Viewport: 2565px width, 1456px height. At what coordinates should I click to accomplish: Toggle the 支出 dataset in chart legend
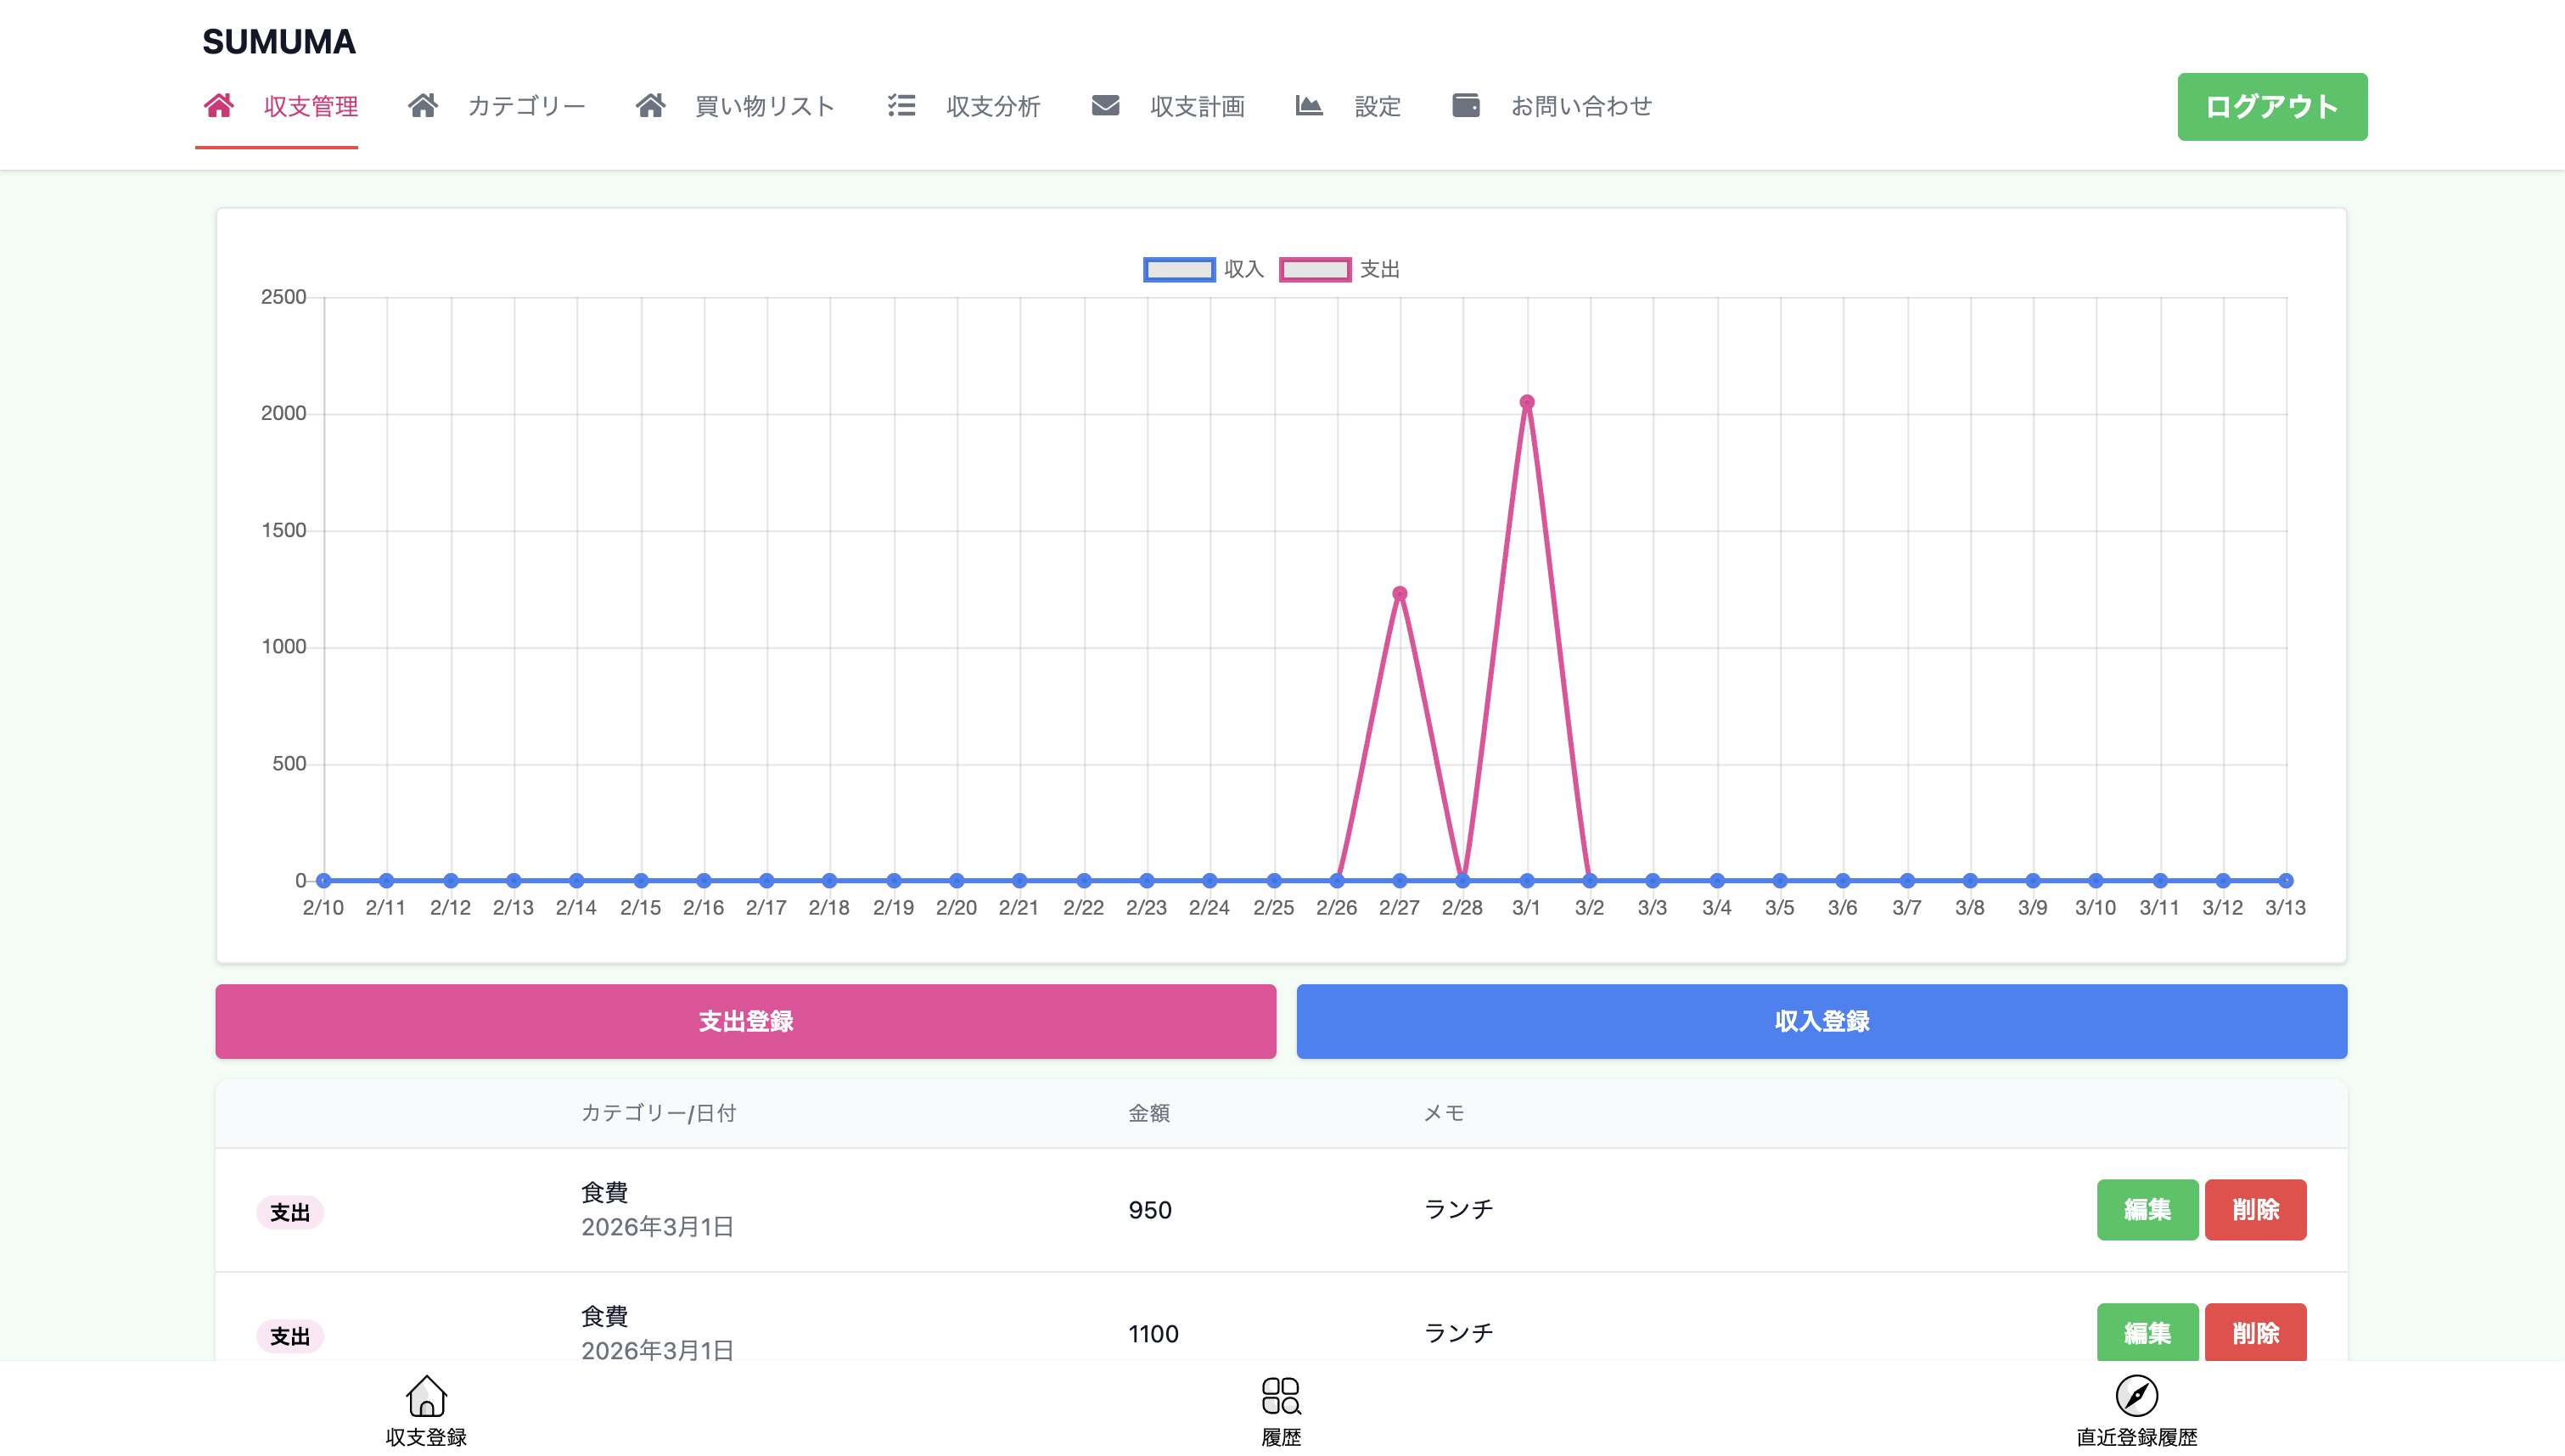[1315, 269]
